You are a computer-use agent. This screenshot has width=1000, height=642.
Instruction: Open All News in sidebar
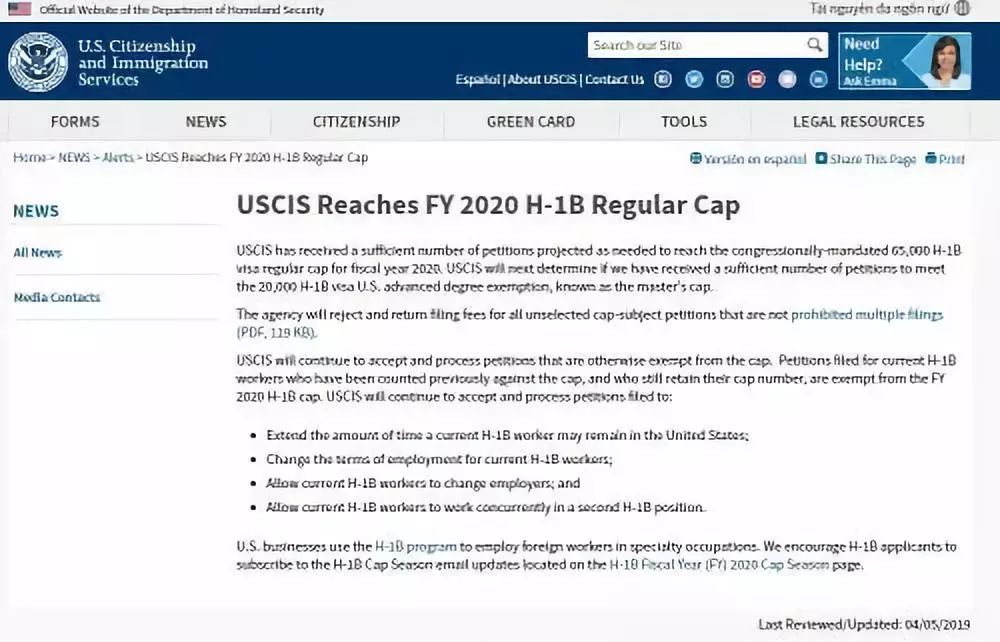pos(38,252)
